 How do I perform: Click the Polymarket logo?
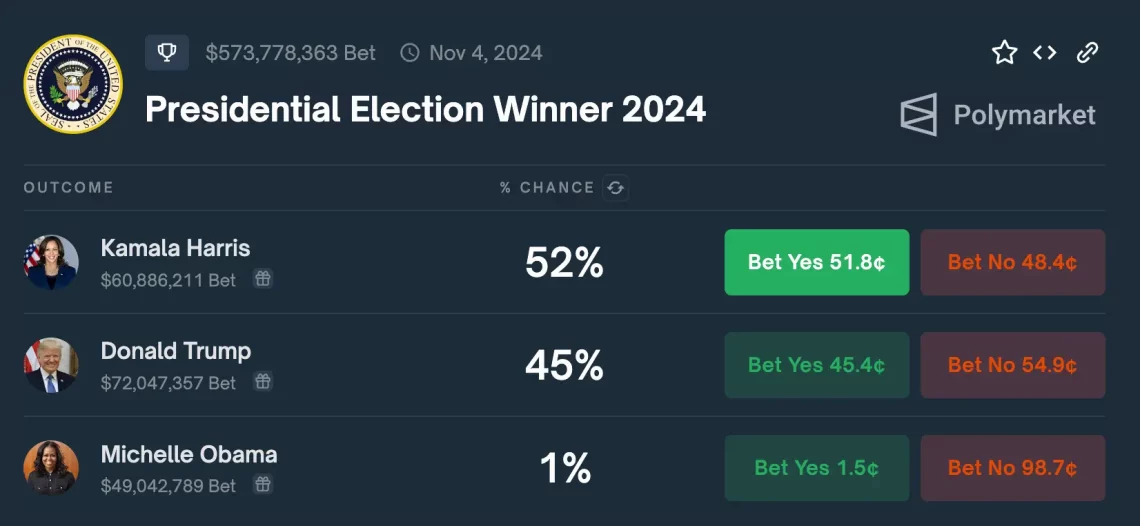998,115
